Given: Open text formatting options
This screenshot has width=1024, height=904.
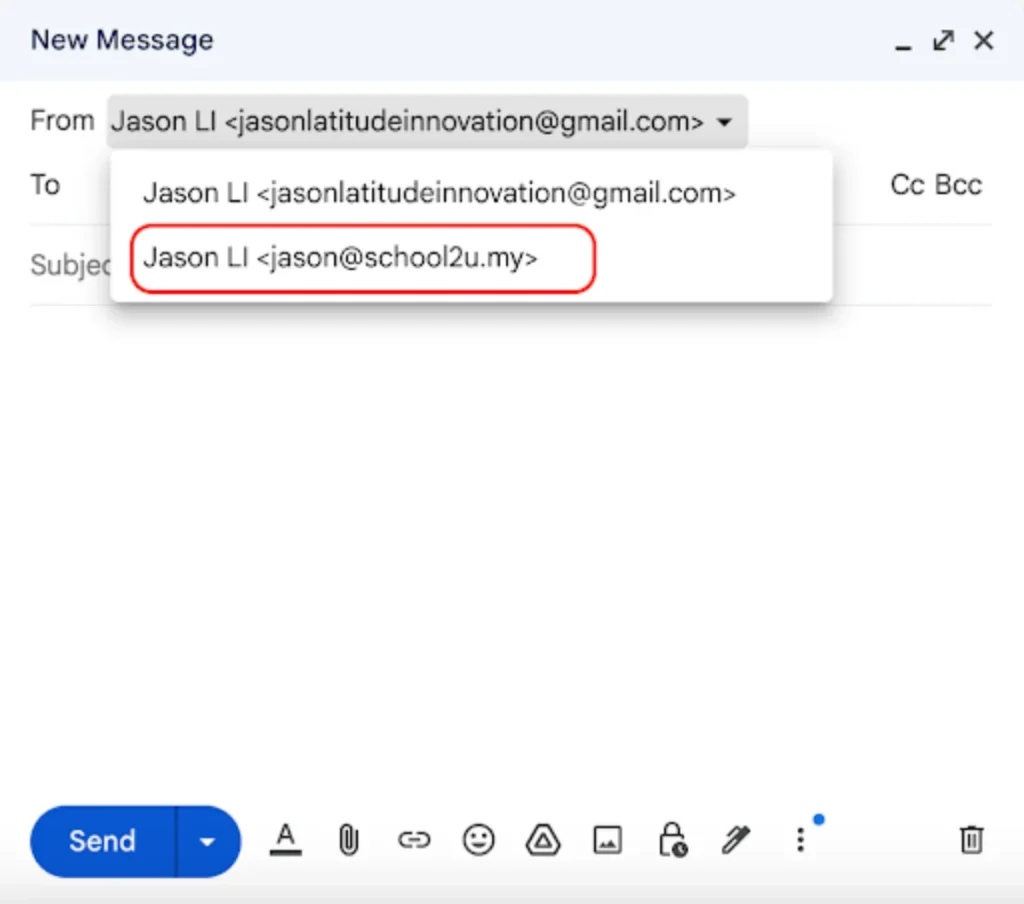Looking at the screenshot, I should click(286, 840).
